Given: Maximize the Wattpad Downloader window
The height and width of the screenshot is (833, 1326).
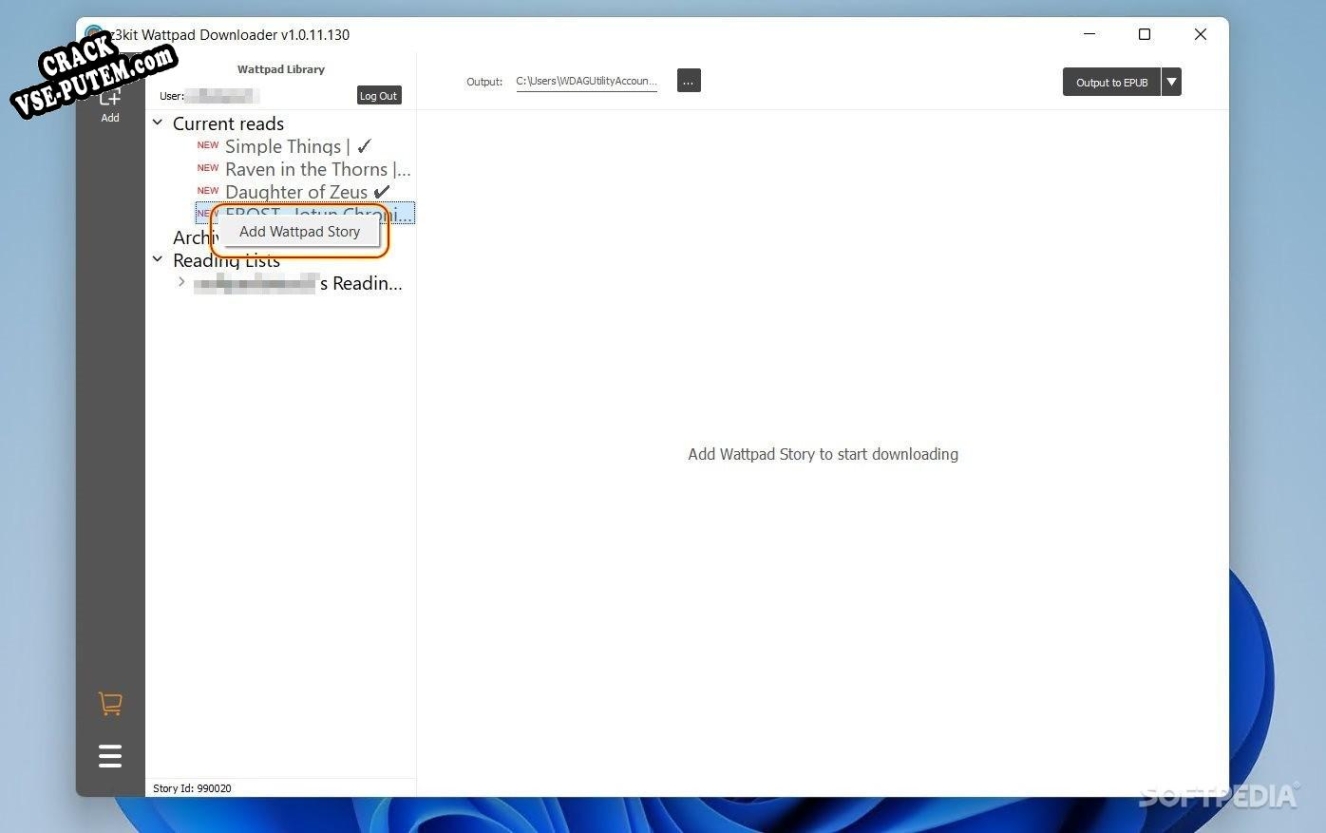Looking at the screenshot, I should click(1145, 34).
